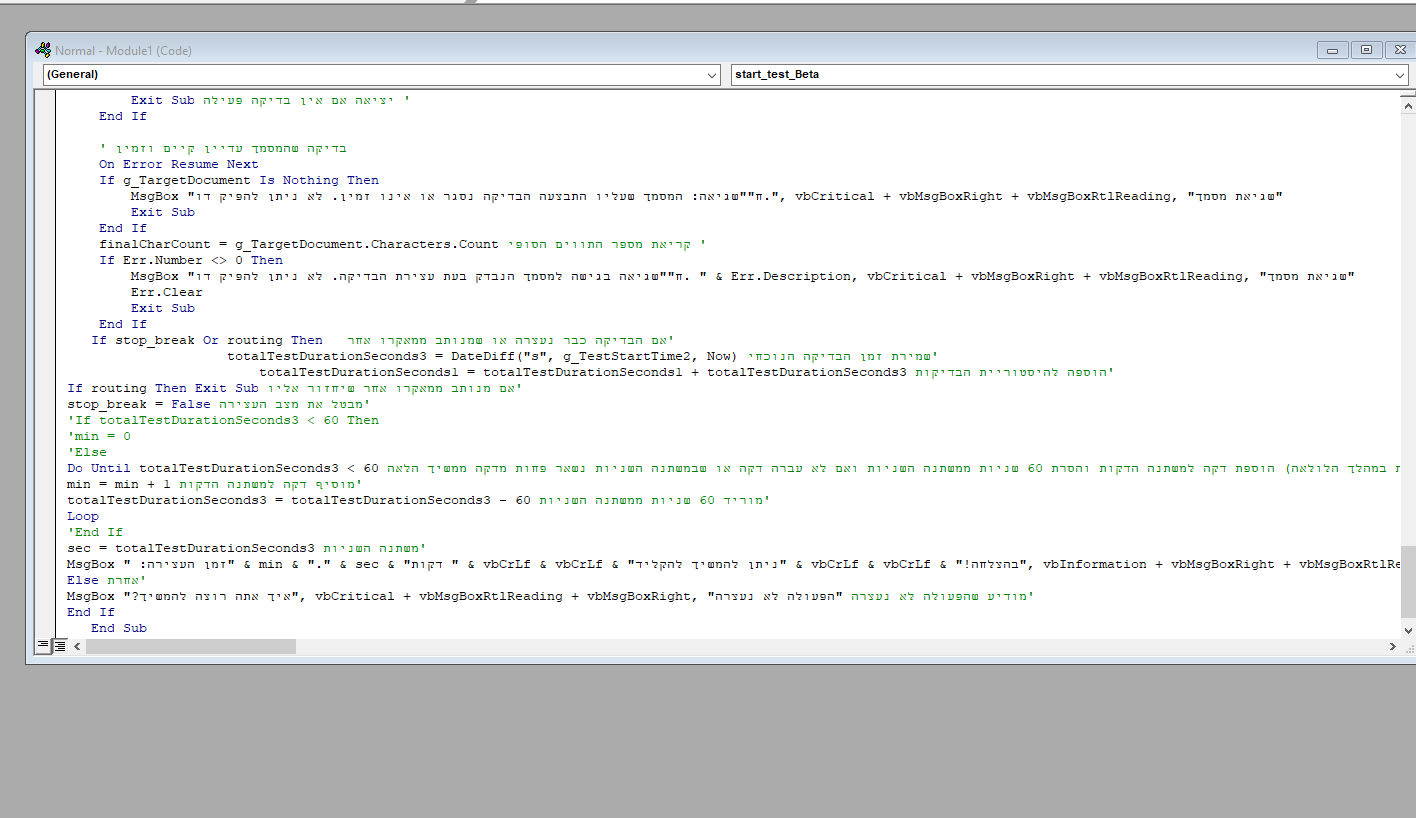Click the split bar above vertical scrollbar
The width and height of the screenshot is (1416, 818).
(1407, 92)
